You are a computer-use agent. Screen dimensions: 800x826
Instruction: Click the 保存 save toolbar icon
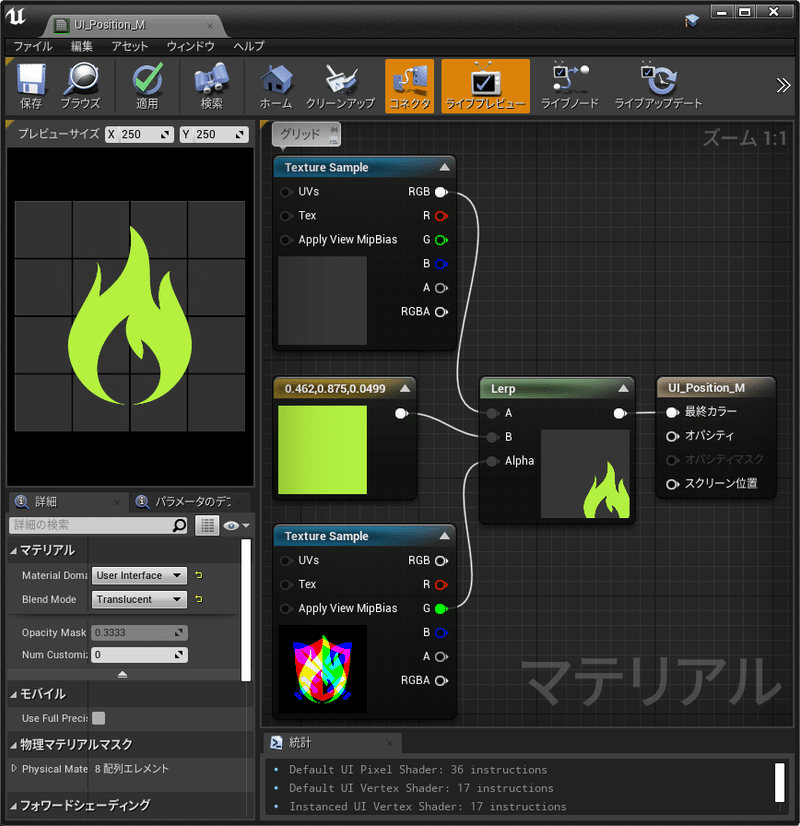coord(31,85)
